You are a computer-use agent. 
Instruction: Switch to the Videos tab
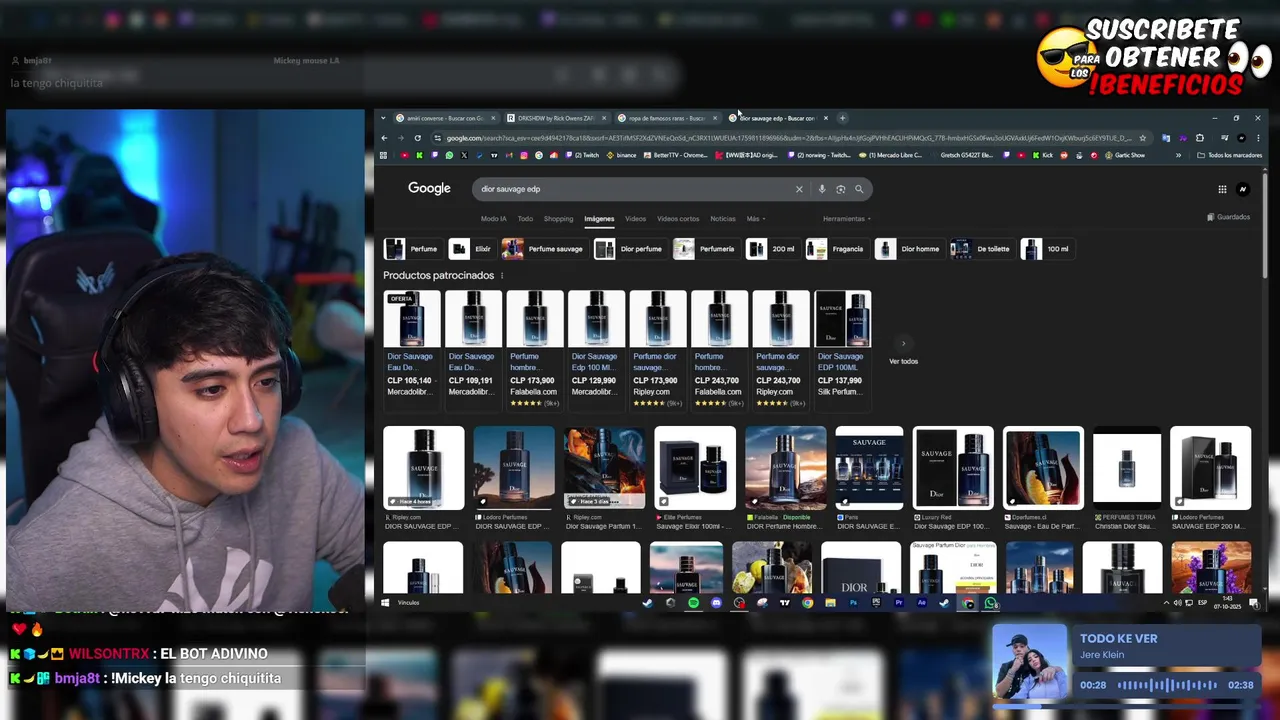click(635, 219)
